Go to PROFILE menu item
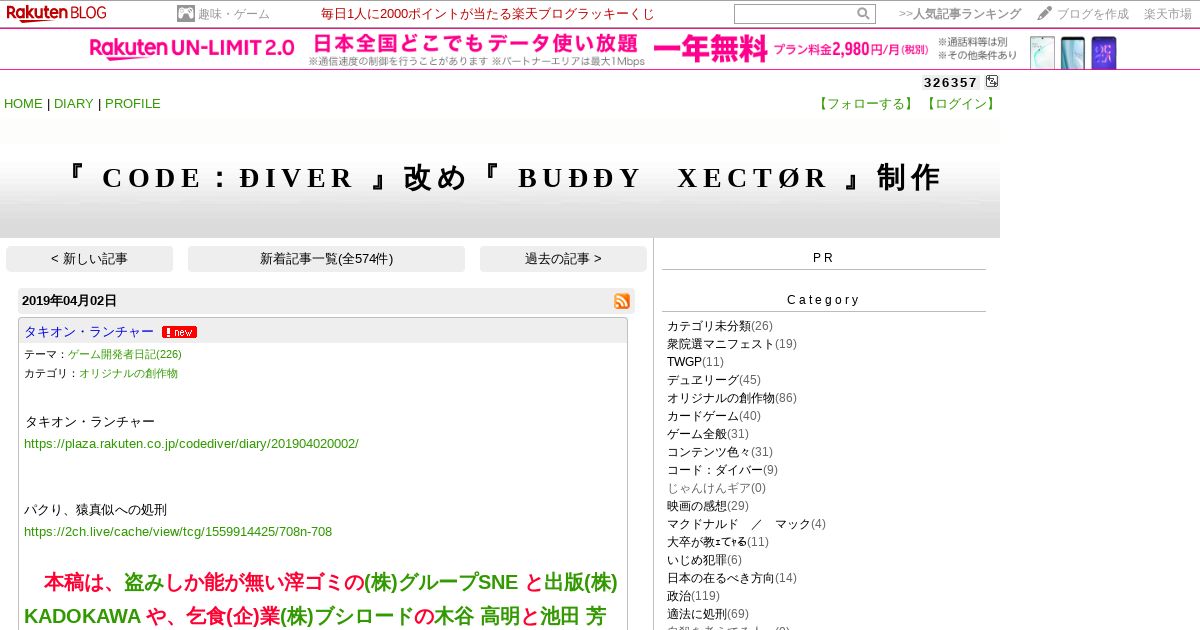Screen dimensions: 1200x630 coord(133,104)
